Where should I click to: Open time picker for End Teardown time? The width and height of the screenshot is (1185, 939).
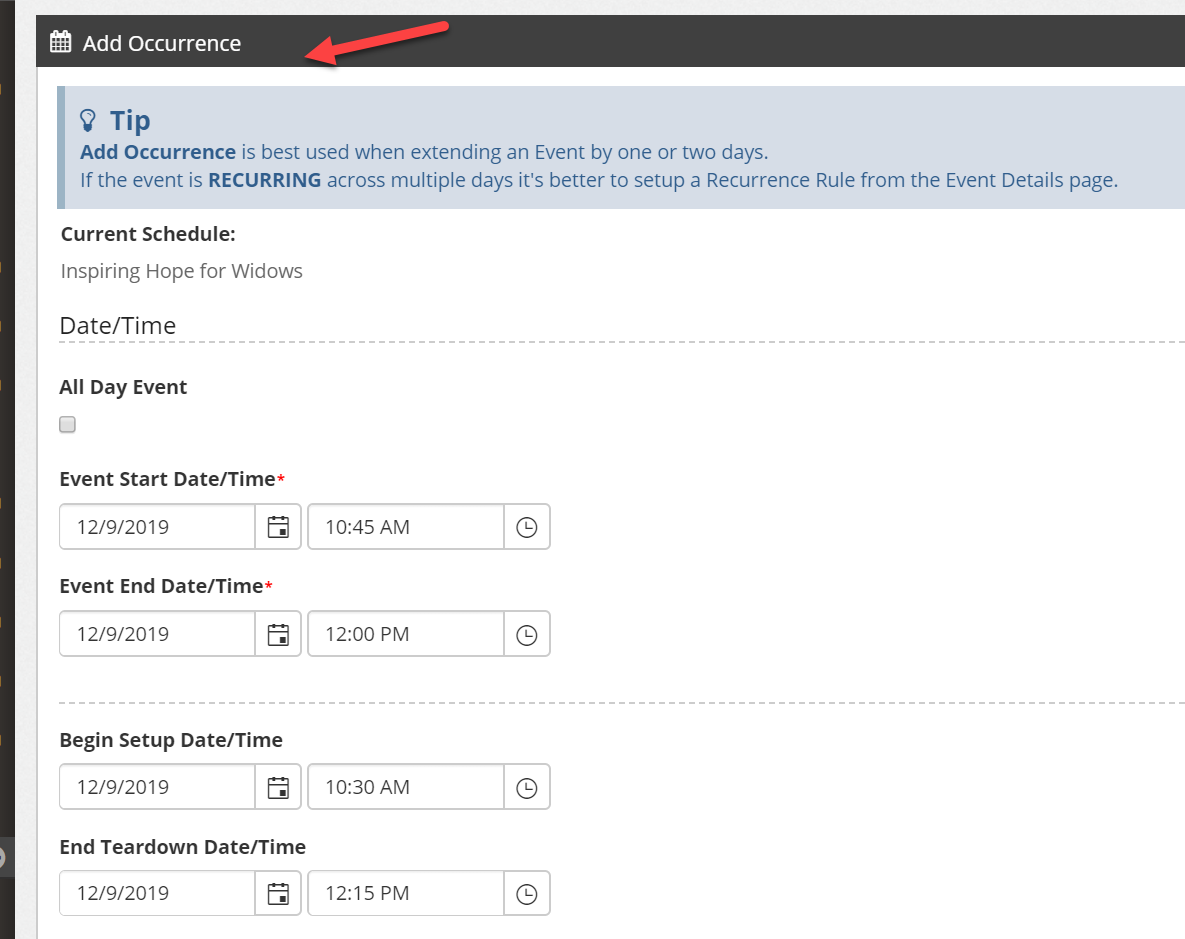click(x=527, y=894)
